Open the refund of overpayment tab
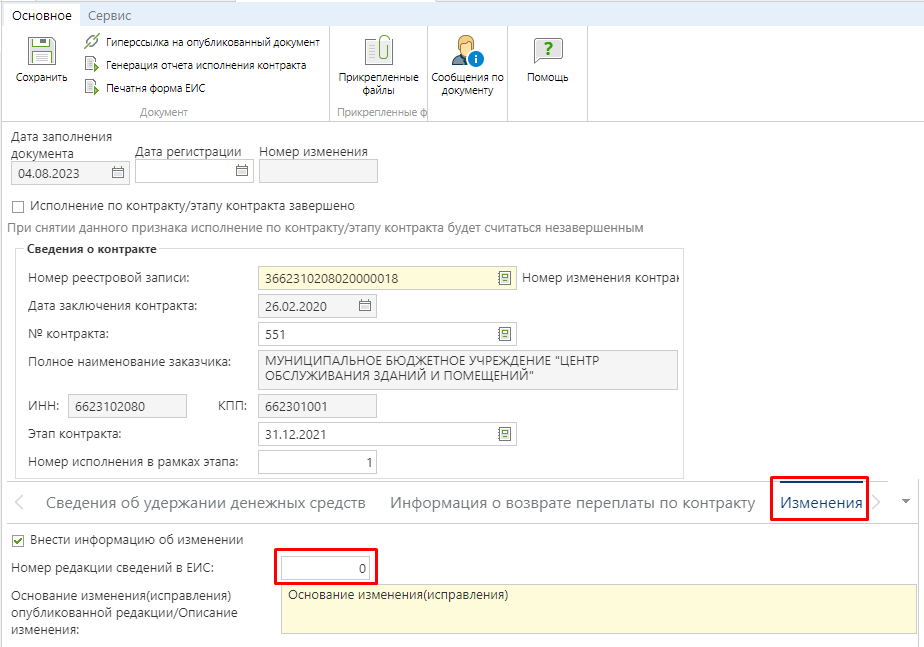 click(572, 502)
